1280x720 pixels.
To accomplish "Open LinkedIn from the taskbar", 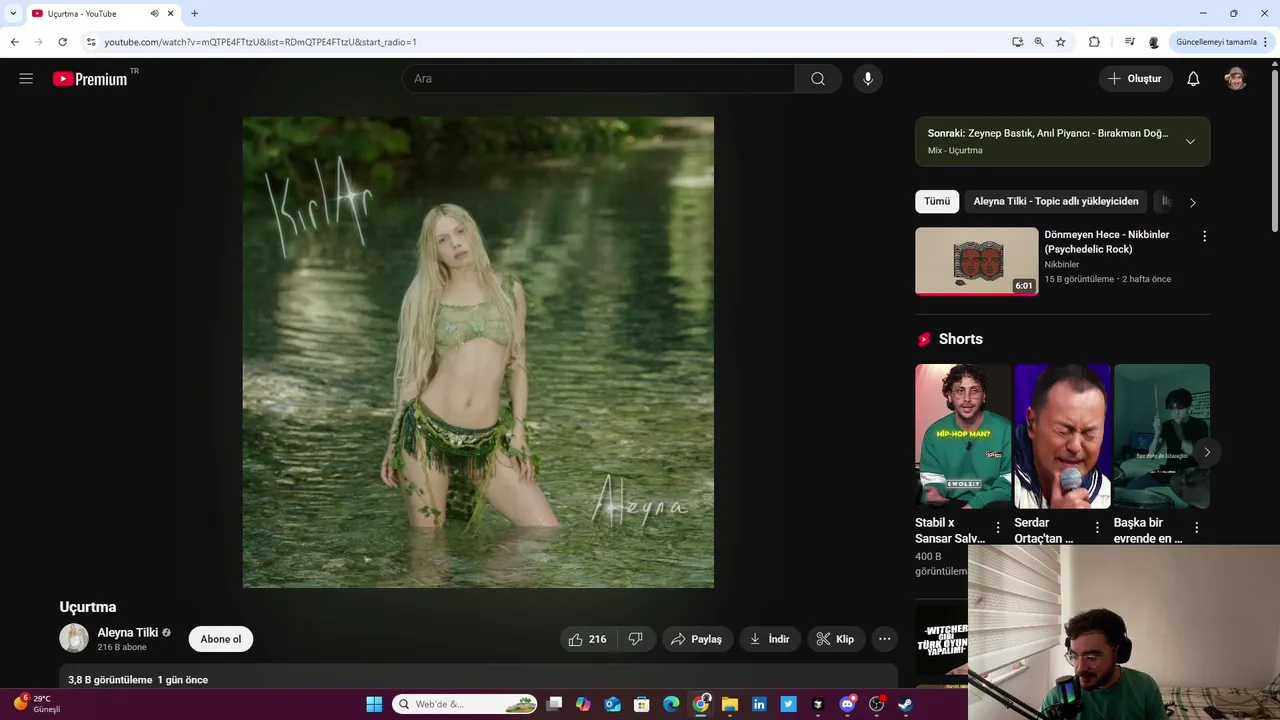I will [759, 704].
